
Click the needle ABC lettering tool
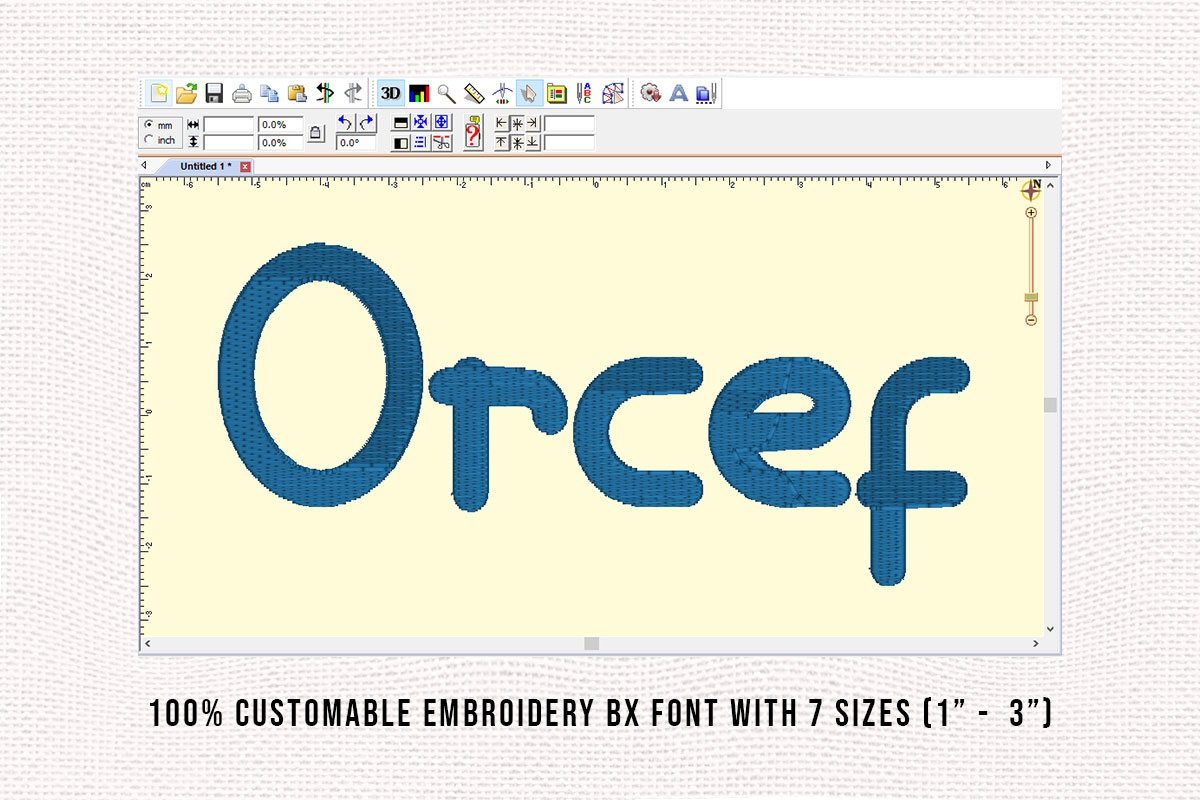click(582, 93)
